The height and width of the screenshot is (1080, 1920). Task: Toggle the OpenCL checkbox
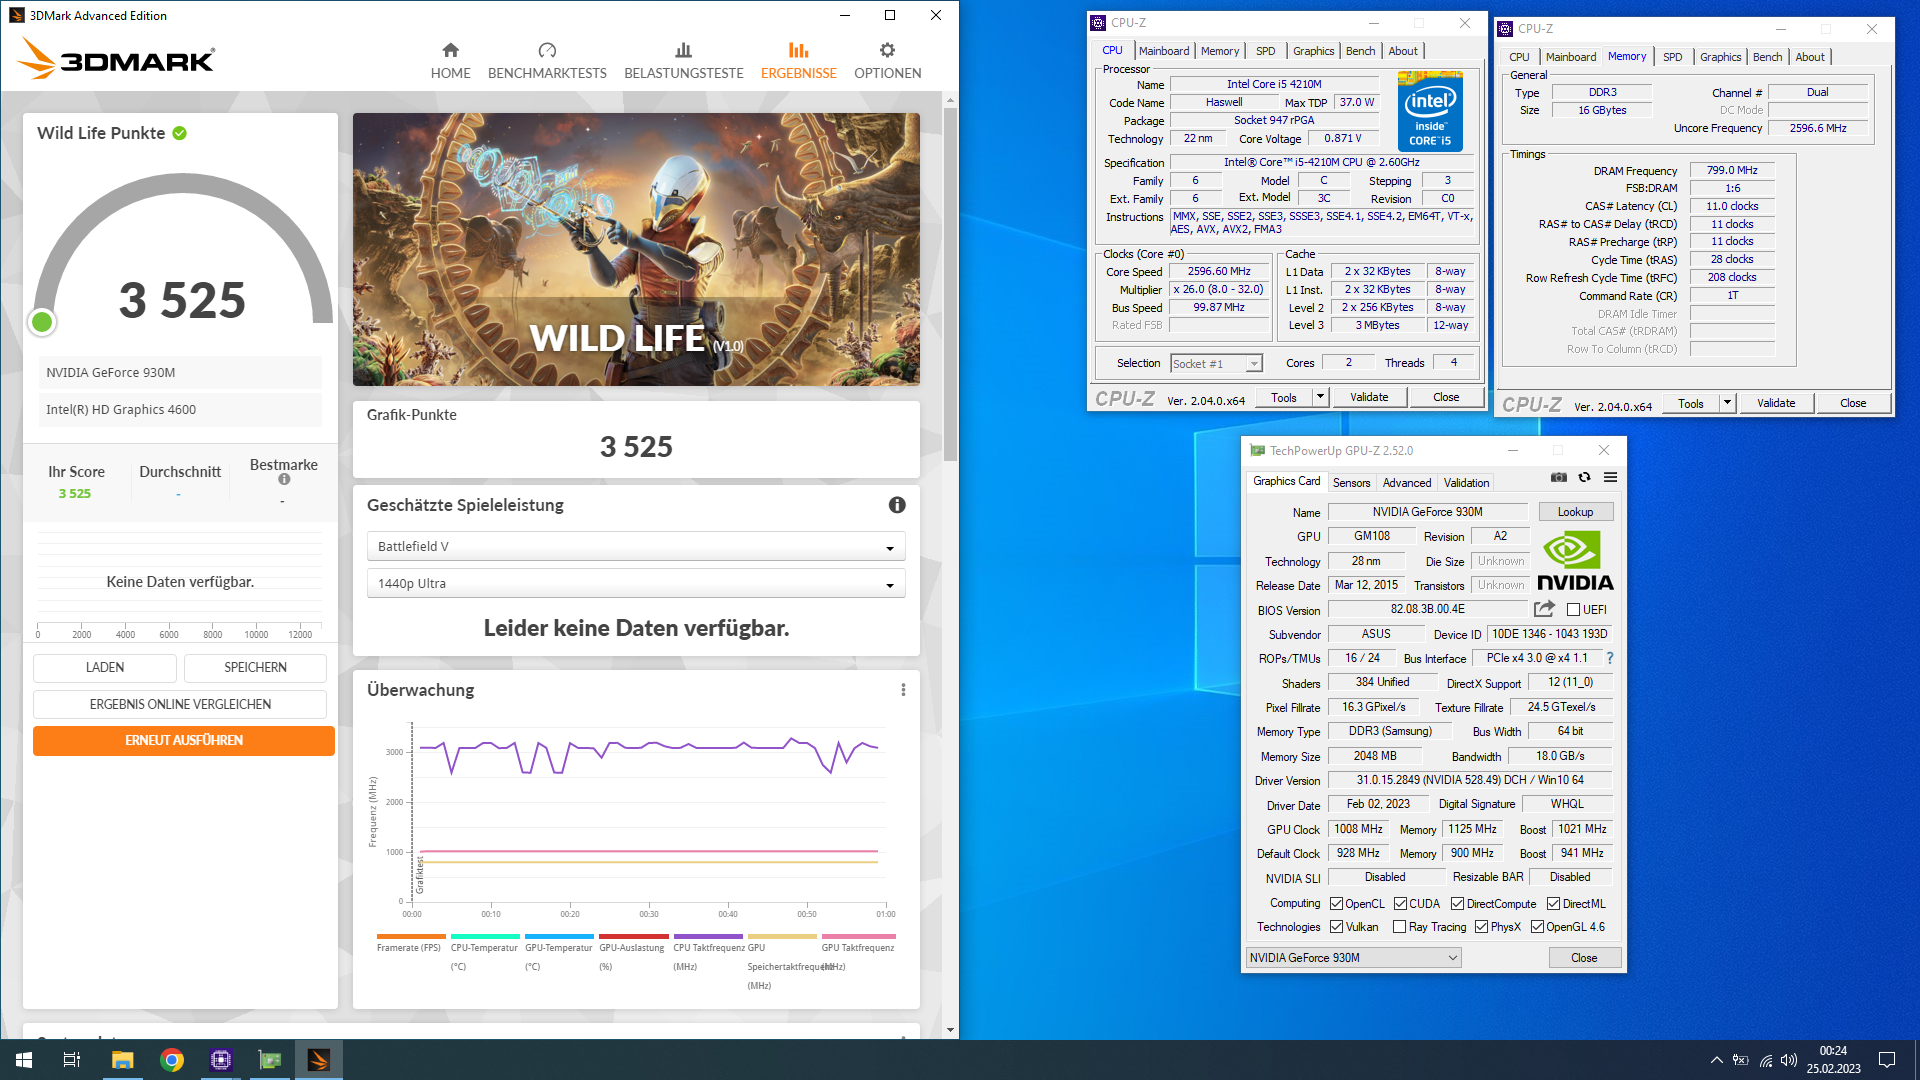[x=1336, y=903]
